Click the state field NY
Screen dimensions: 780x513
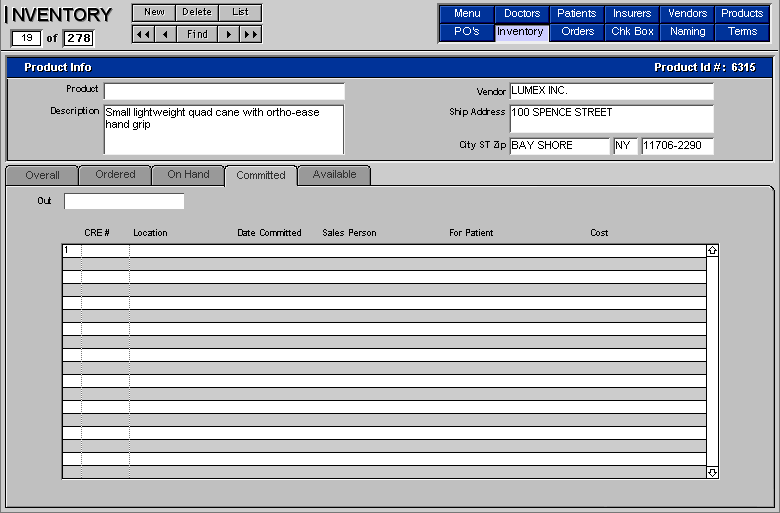[x=625, y=146]
